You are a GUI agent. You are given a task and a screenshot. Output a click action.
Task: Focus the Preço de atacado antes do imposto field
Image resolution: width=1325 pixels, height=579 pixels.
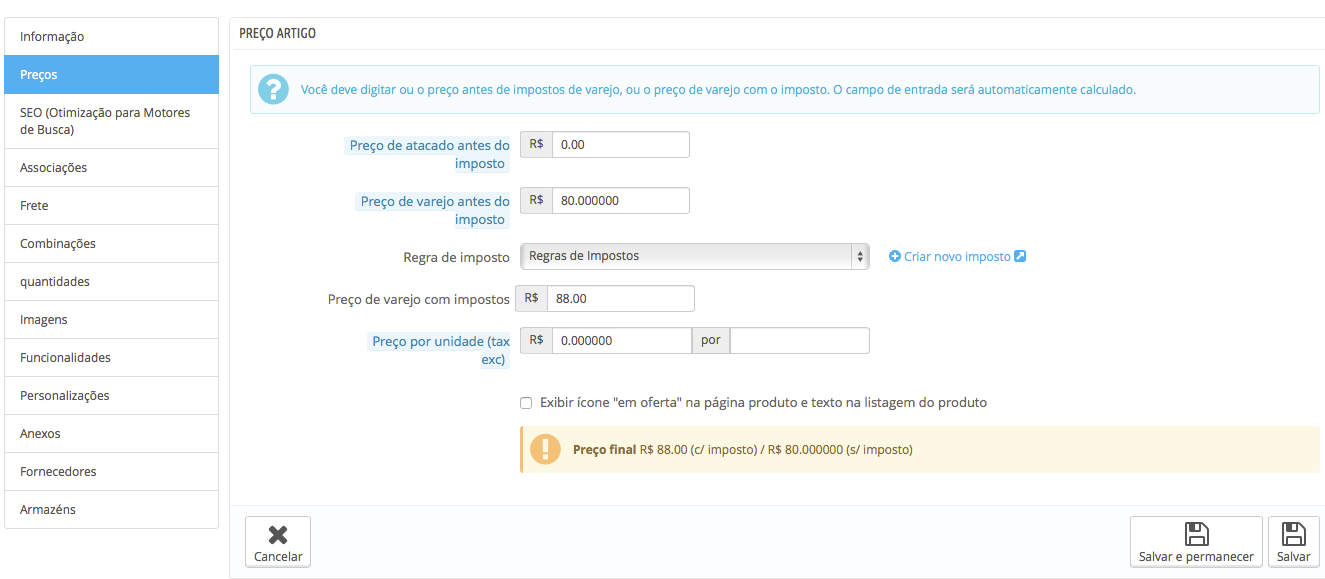pyautogui.click(x=621, y=144)
